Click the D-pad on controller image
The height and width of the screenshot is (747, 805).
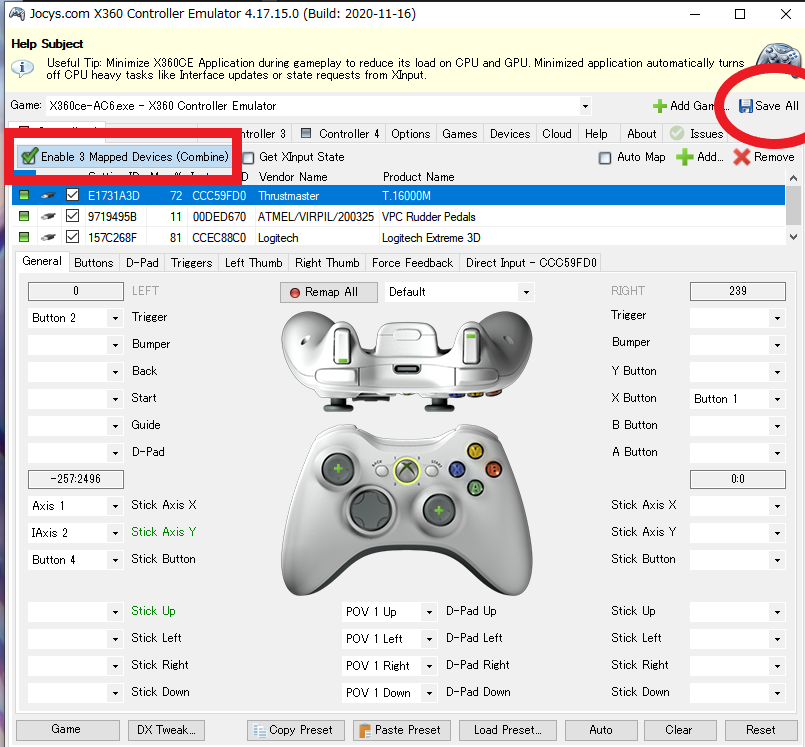click(x=371, y=511)
